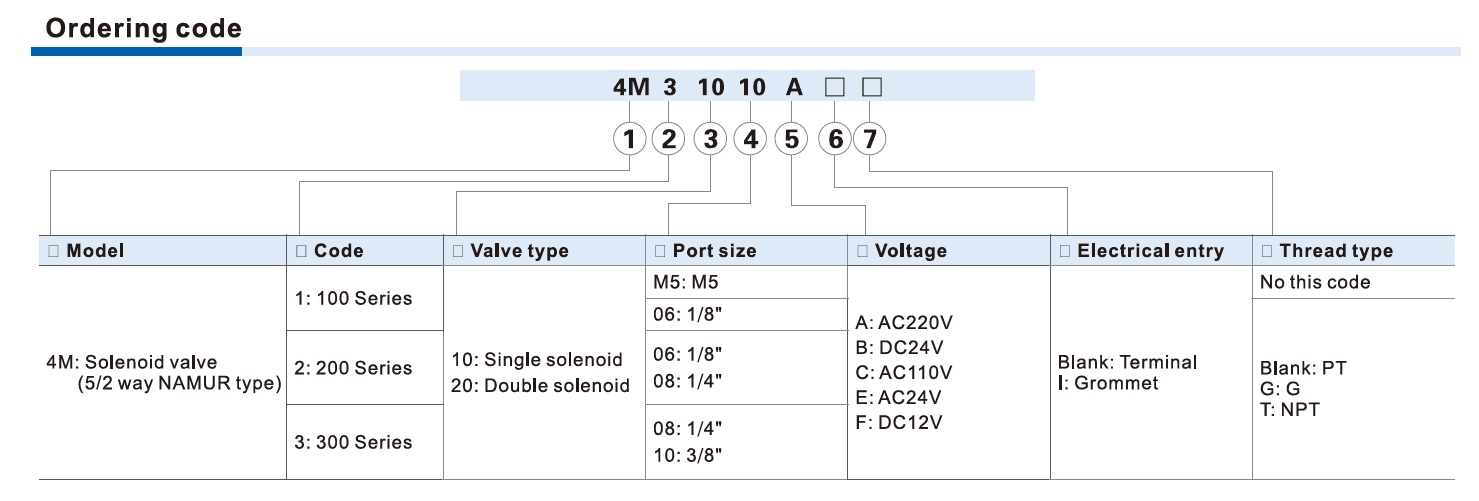The image size is (1479, 501).
Task: Click circled number 5 marker
Action: pyautogui.click(x=792, y=140)
